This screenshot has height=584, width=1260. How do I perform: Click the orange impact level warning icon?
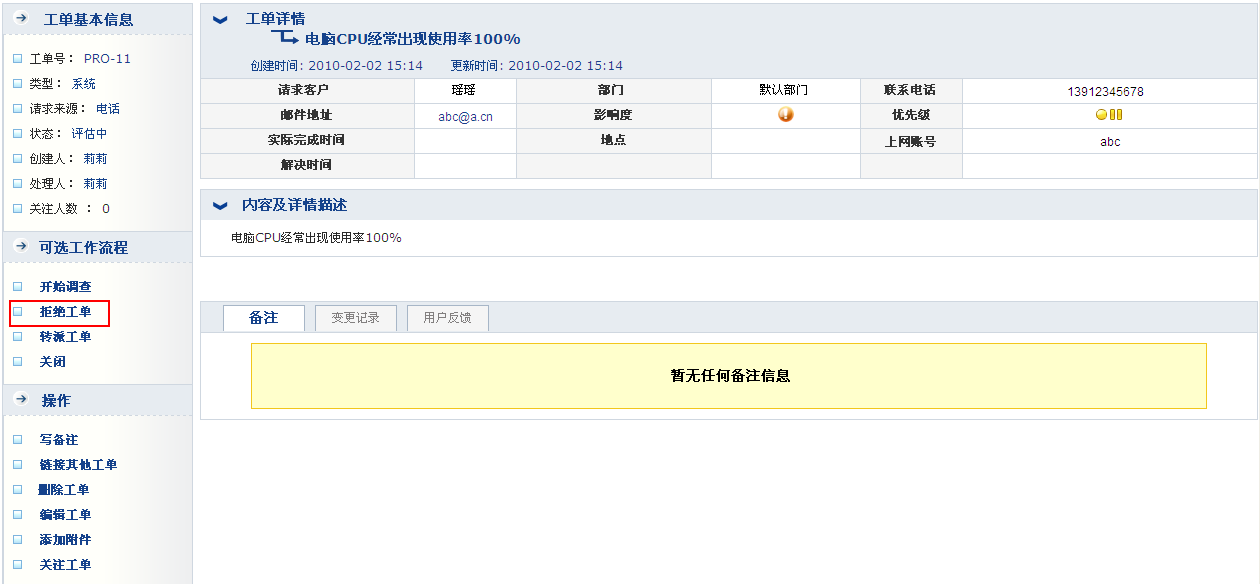click(x=785, y=115)
